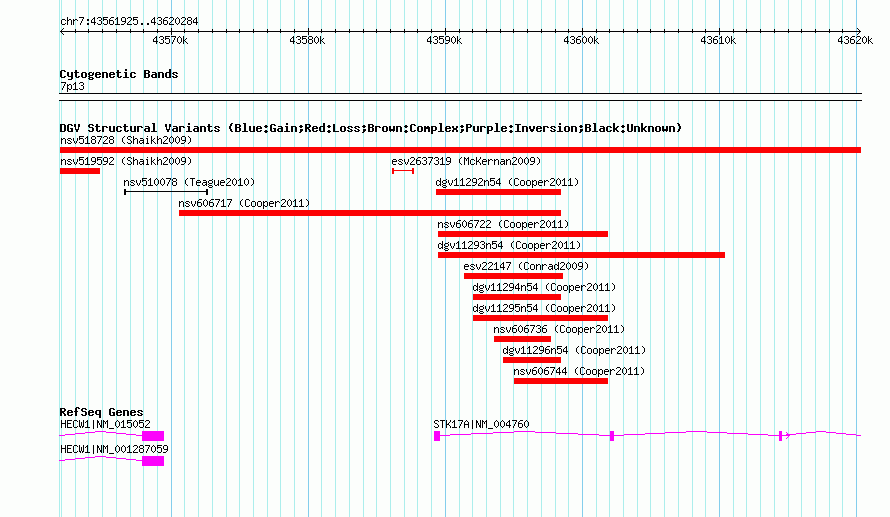The width and height of the screenshot is (890, 517).
Task: Click the red bar under dgv11293n54
Action: coord(581,255)
